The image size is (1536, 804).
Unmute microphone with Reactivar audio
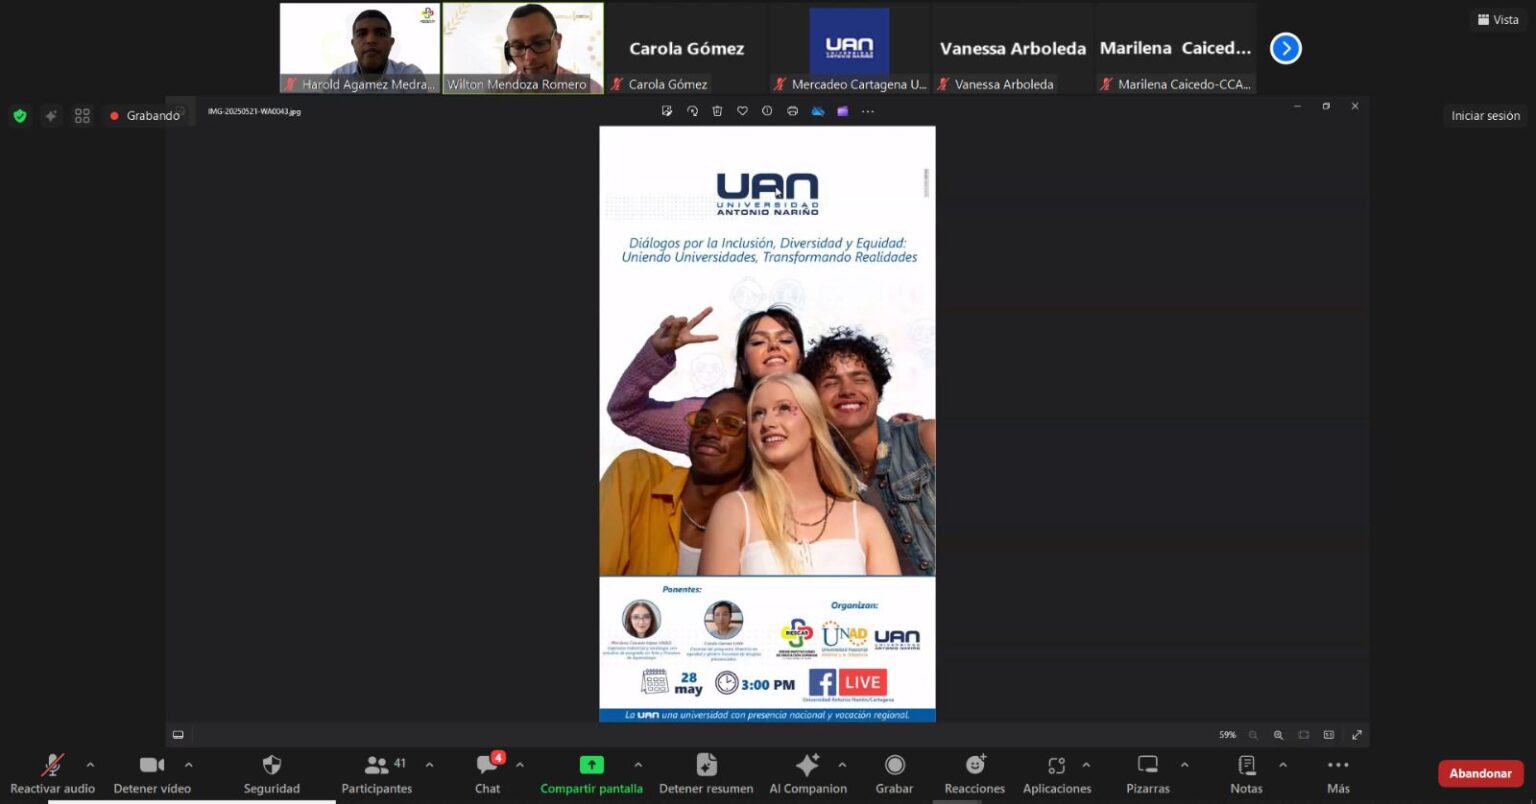coord(52,766)
